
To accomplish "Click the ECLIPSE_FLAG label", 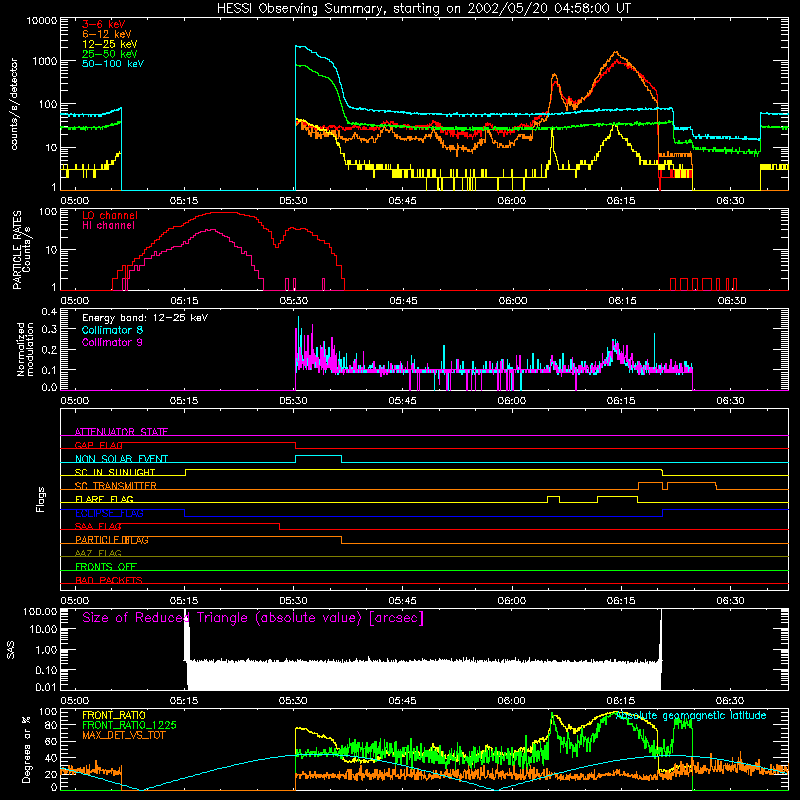I will point(109,513).
